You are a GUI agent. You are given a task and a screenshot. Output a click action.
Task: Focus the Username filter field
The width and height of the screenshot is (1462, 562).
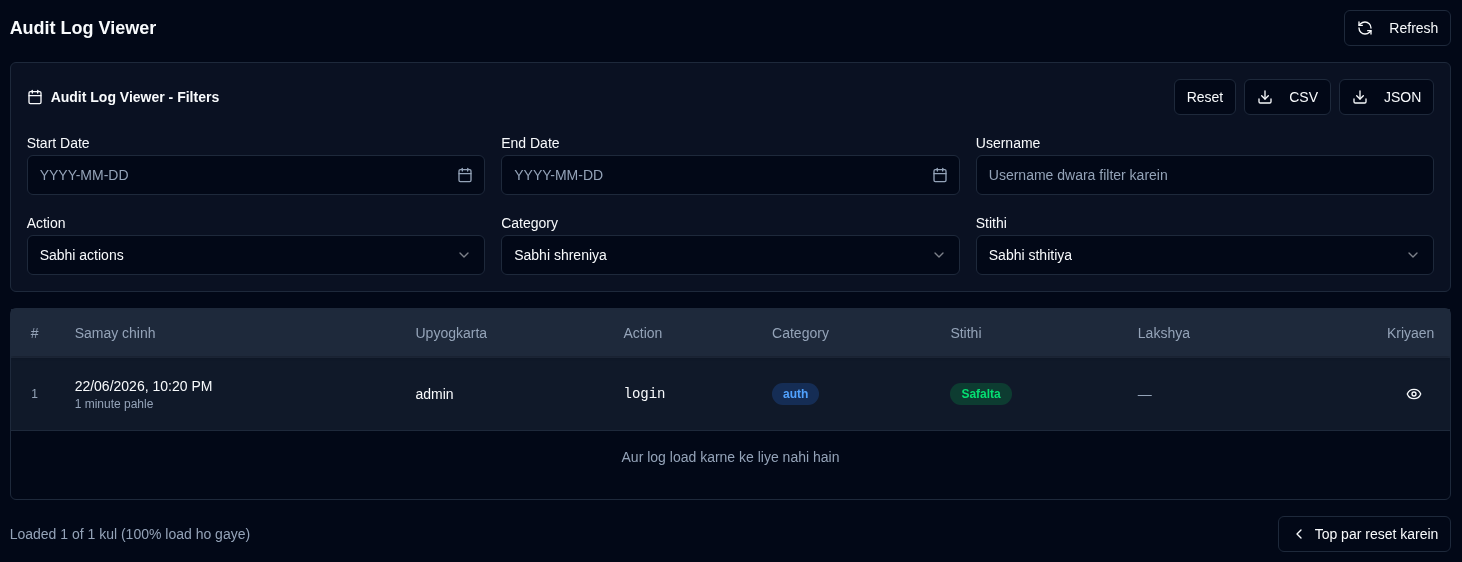pyautogui.click(x=1205, y=175)
